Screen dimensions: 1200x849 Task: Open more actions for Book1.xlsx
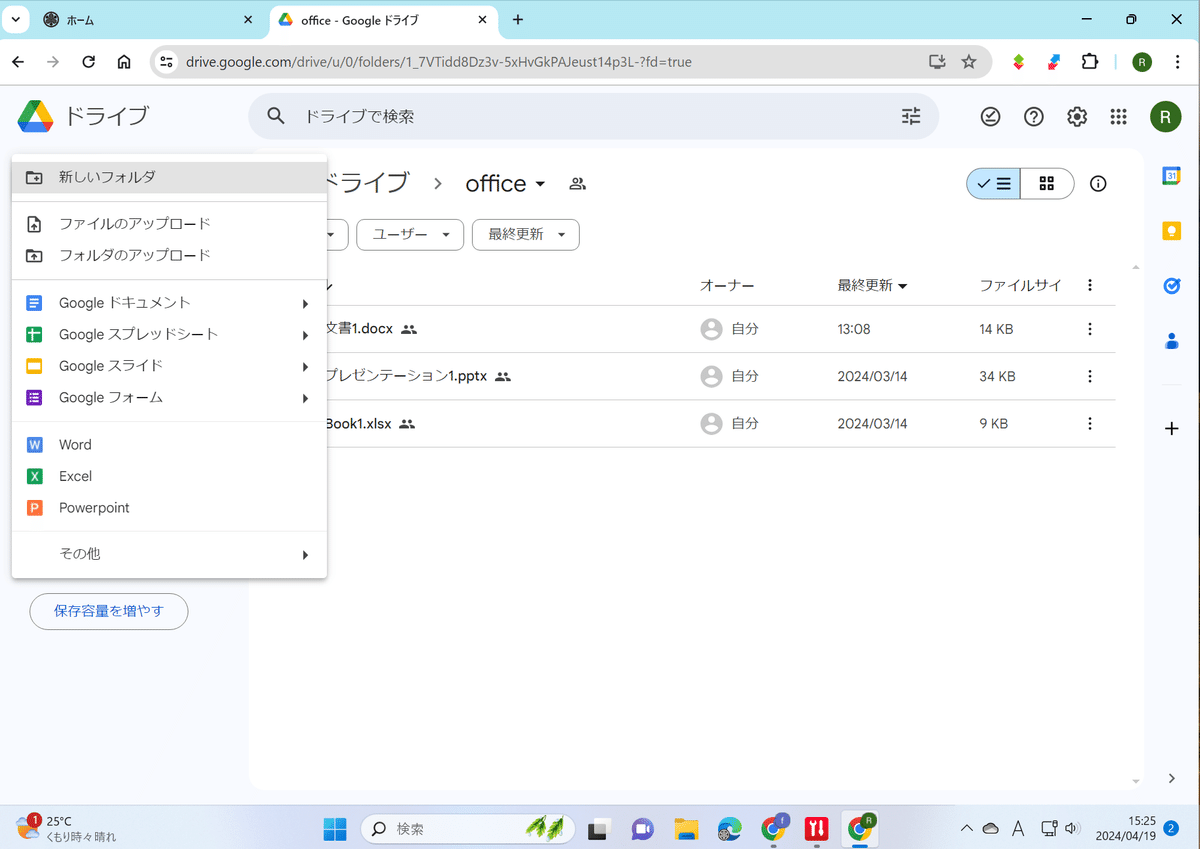coord(1090,424)
